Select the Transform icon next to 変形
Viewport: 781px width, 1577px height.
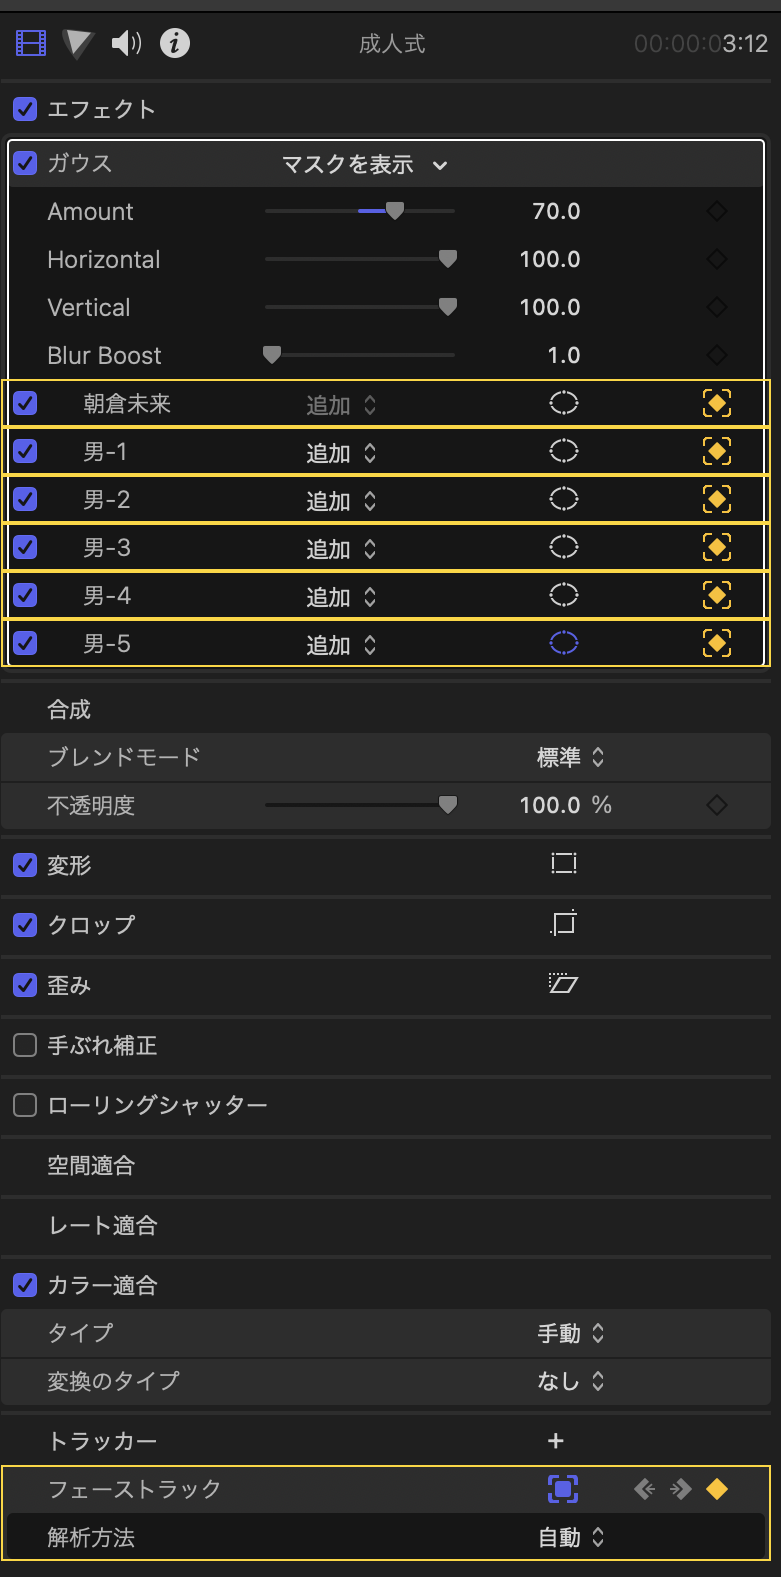[563, 865]
